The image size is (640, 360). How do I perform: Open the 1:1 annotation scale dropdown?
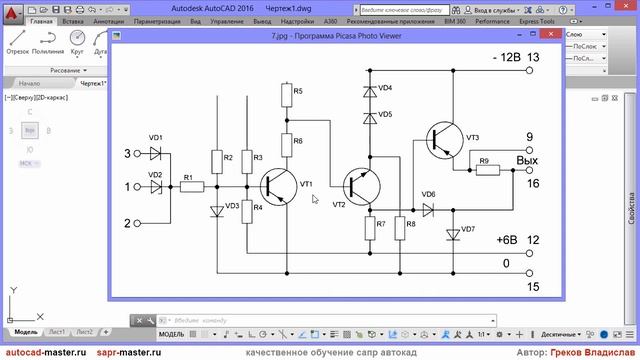coord(484,334)
